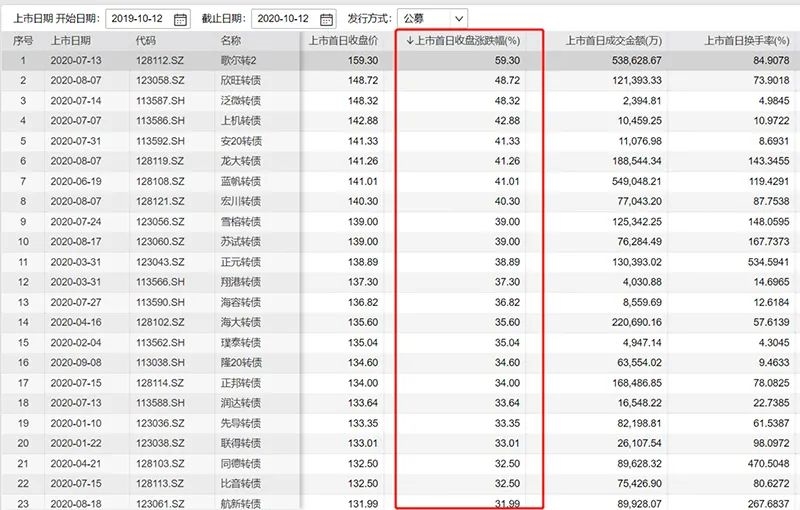The width and height of the screenshot is (800, 510).
Task: Click code 128119.SZ
Action: click(x=160, y=161)
